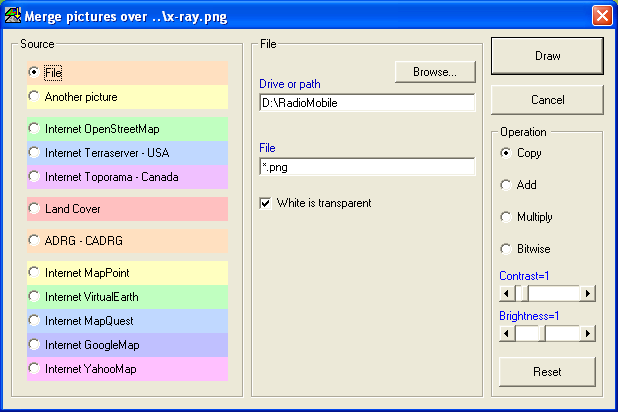Select ADRG - CADRG source
Viewport: 618px width, 412px height.
click(x=34, y=240)
